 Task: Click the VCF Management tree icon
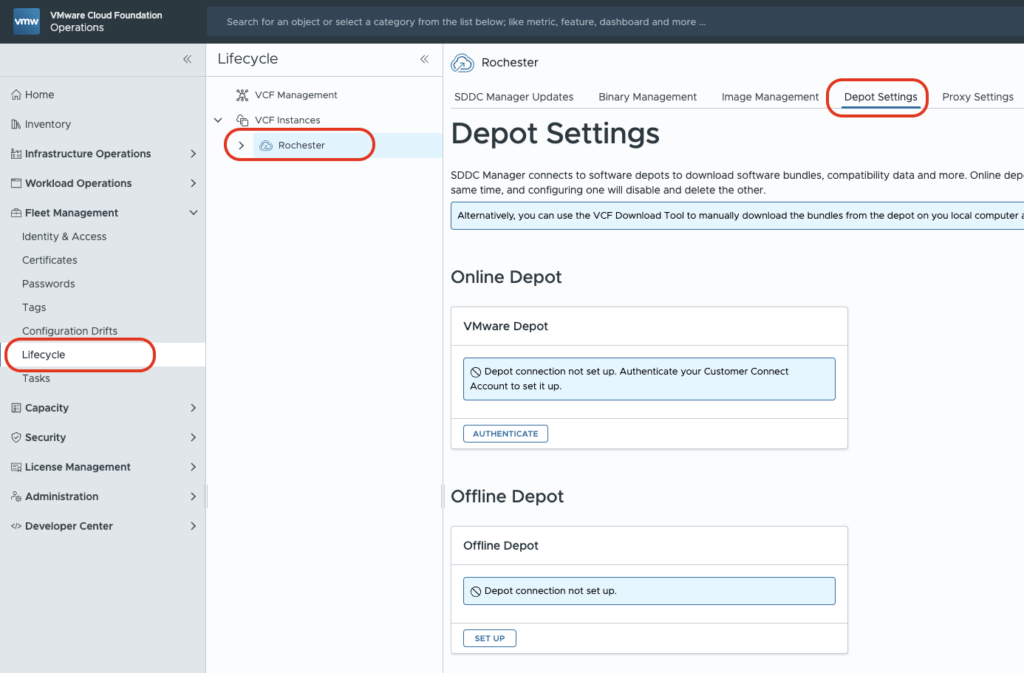point(242,95)
